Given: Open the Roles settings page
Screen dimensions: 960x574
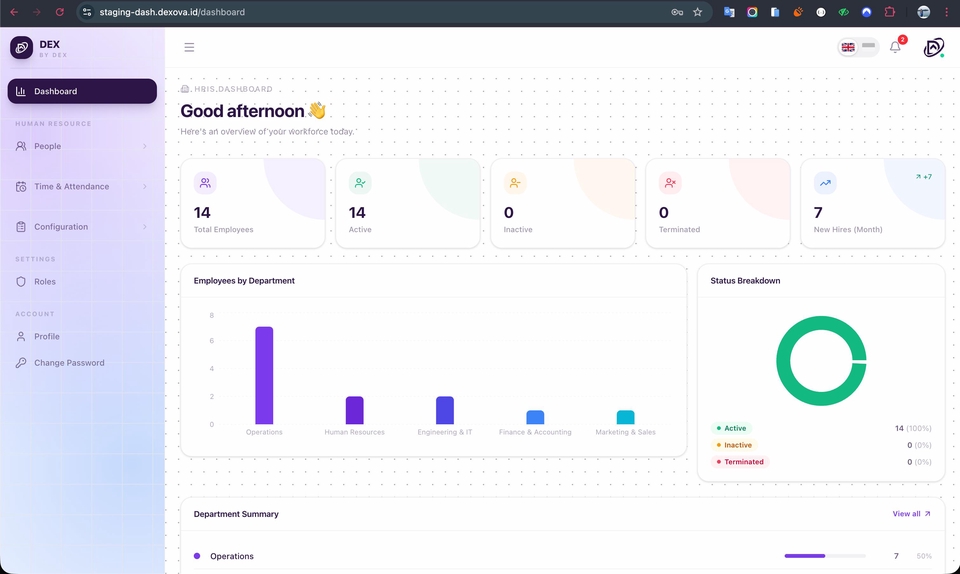Looking at the screenshot, I should pyautogui.click(x=82, y=281).
